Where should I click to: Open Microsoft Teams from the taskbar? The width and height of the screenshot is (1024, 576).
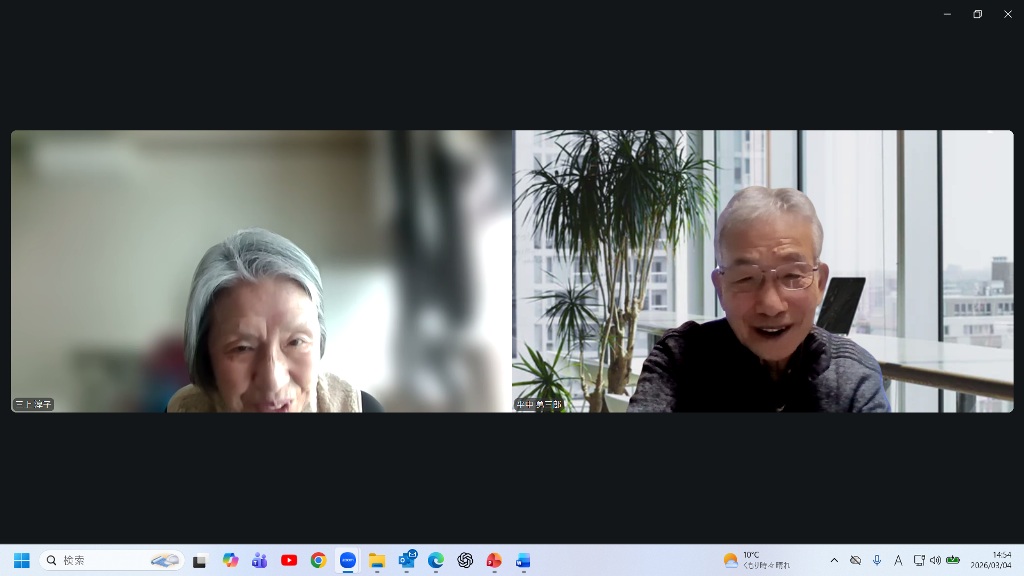260,560
